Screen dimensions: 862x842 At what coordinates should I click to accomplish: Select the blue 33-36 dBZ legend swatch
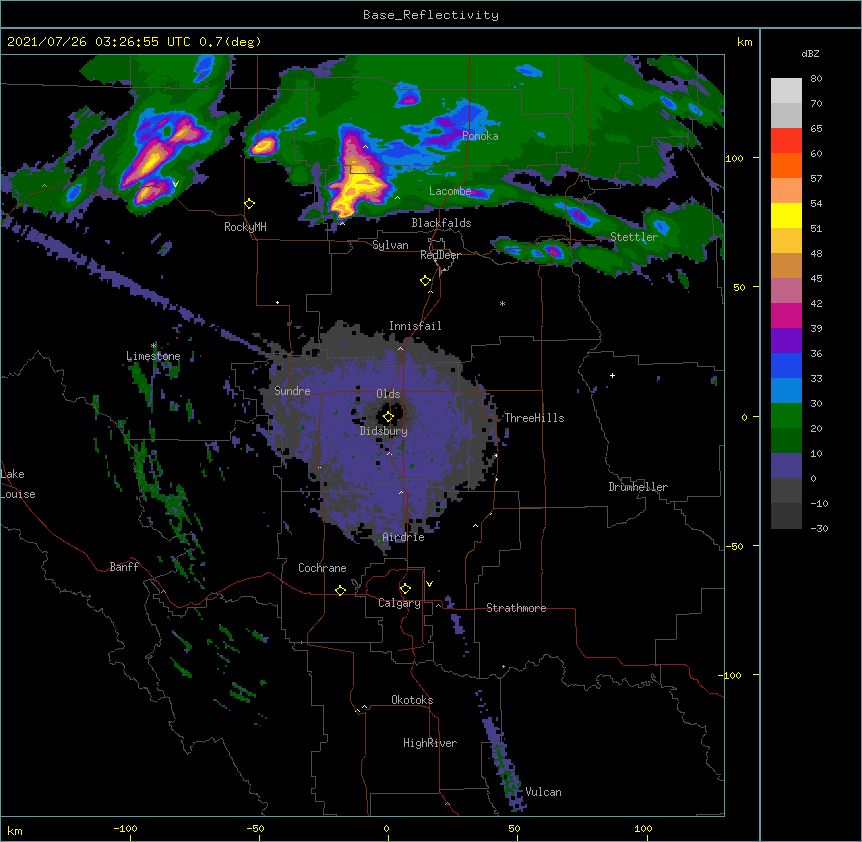click(786, 365)
